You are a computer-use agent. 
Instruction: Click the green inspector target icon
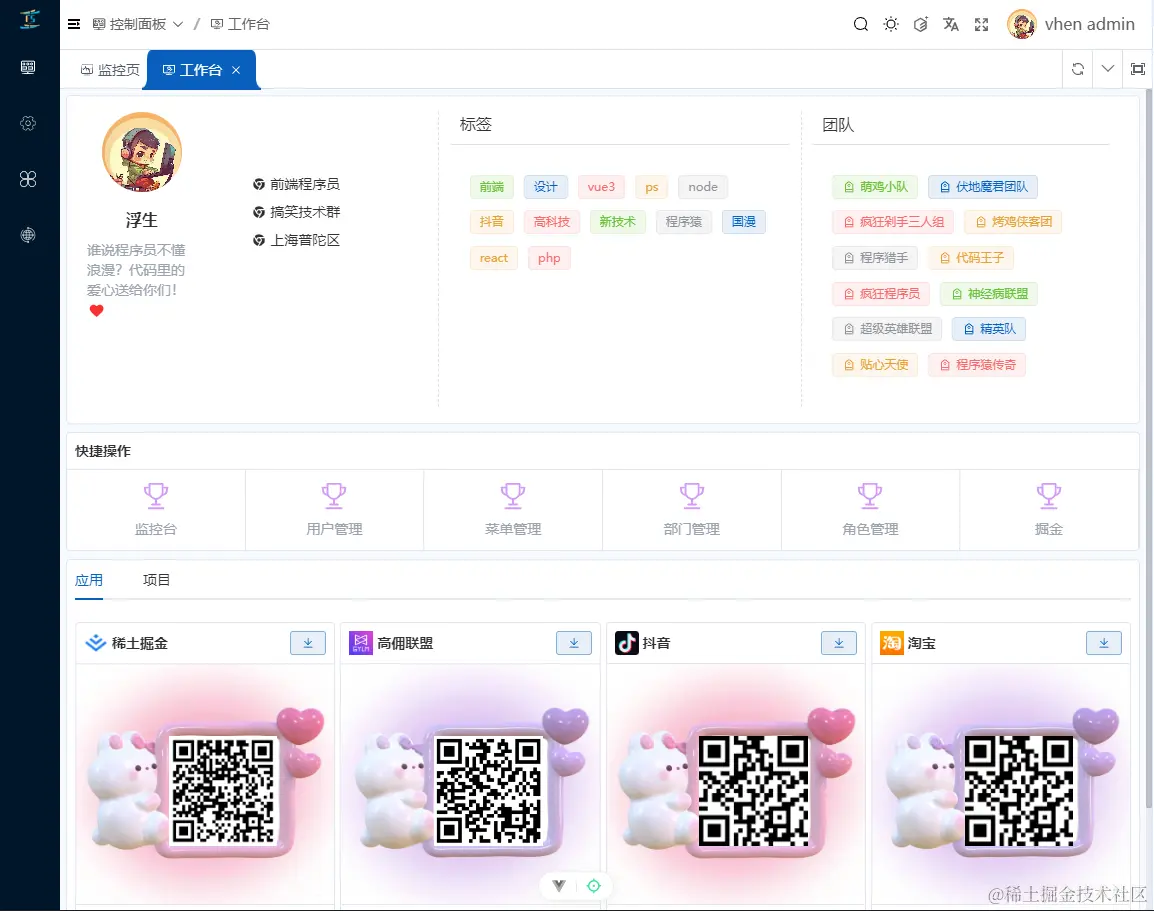(x=594, y=886)
